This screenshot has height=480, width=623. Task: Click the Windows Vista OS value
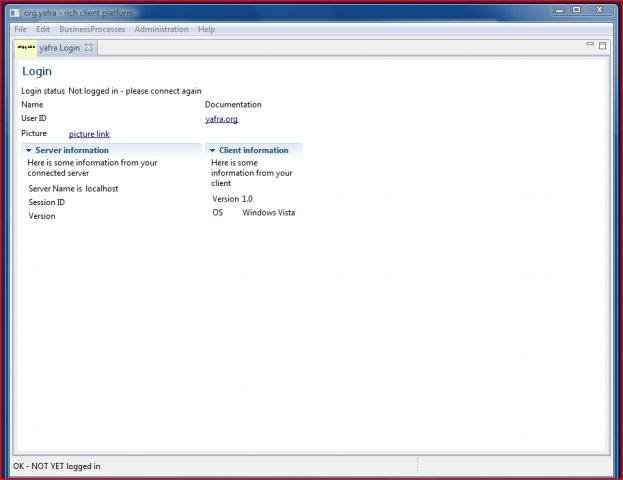point(269,213)
